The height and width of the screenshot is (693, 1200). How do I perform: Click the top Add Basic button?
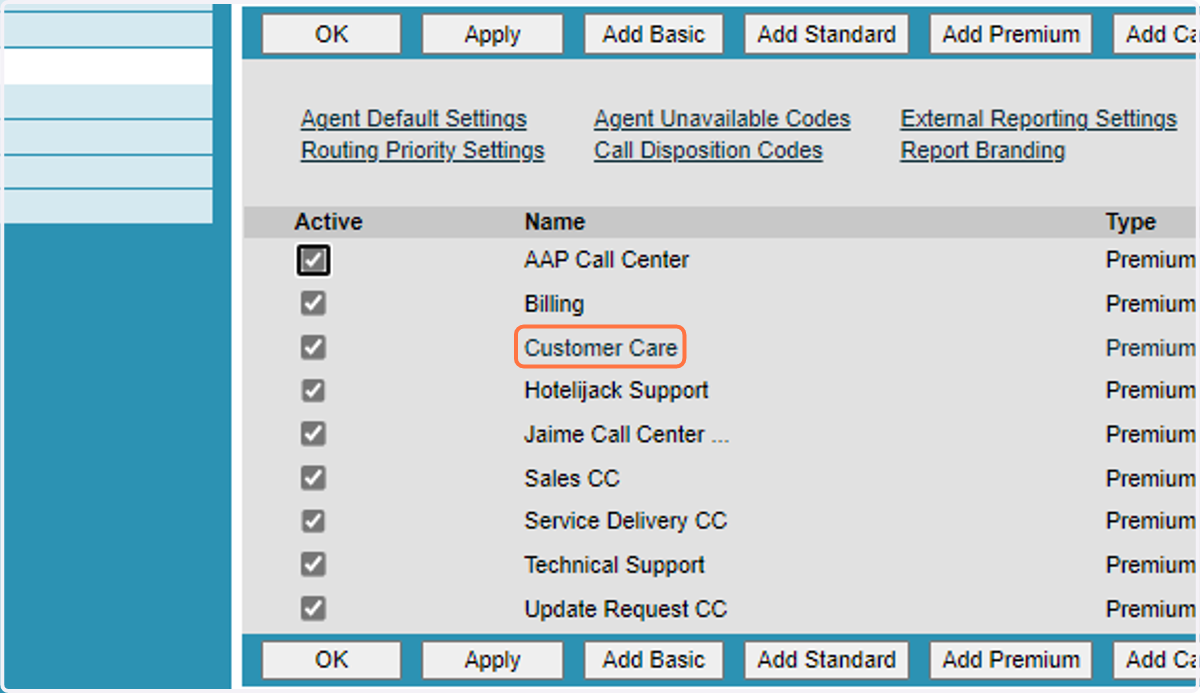tap(654, 34)
